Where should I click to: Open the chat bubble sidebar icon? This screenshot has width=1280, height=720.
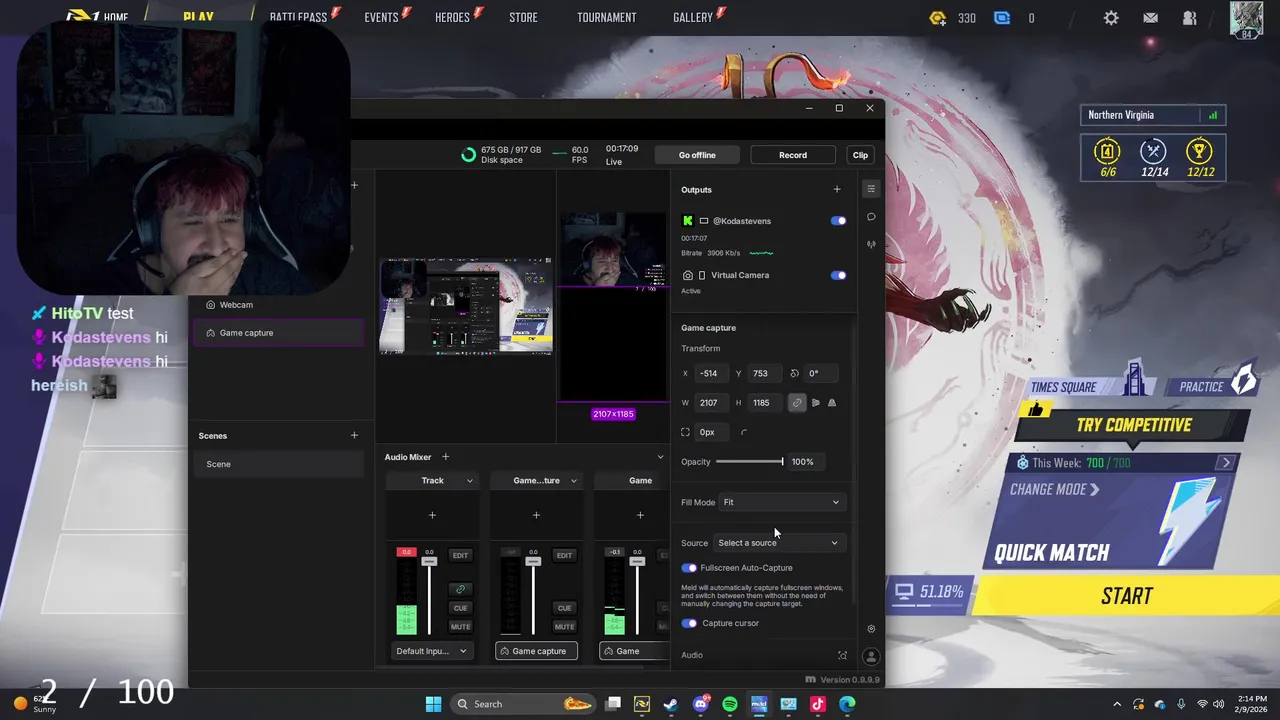pos(871,217)
